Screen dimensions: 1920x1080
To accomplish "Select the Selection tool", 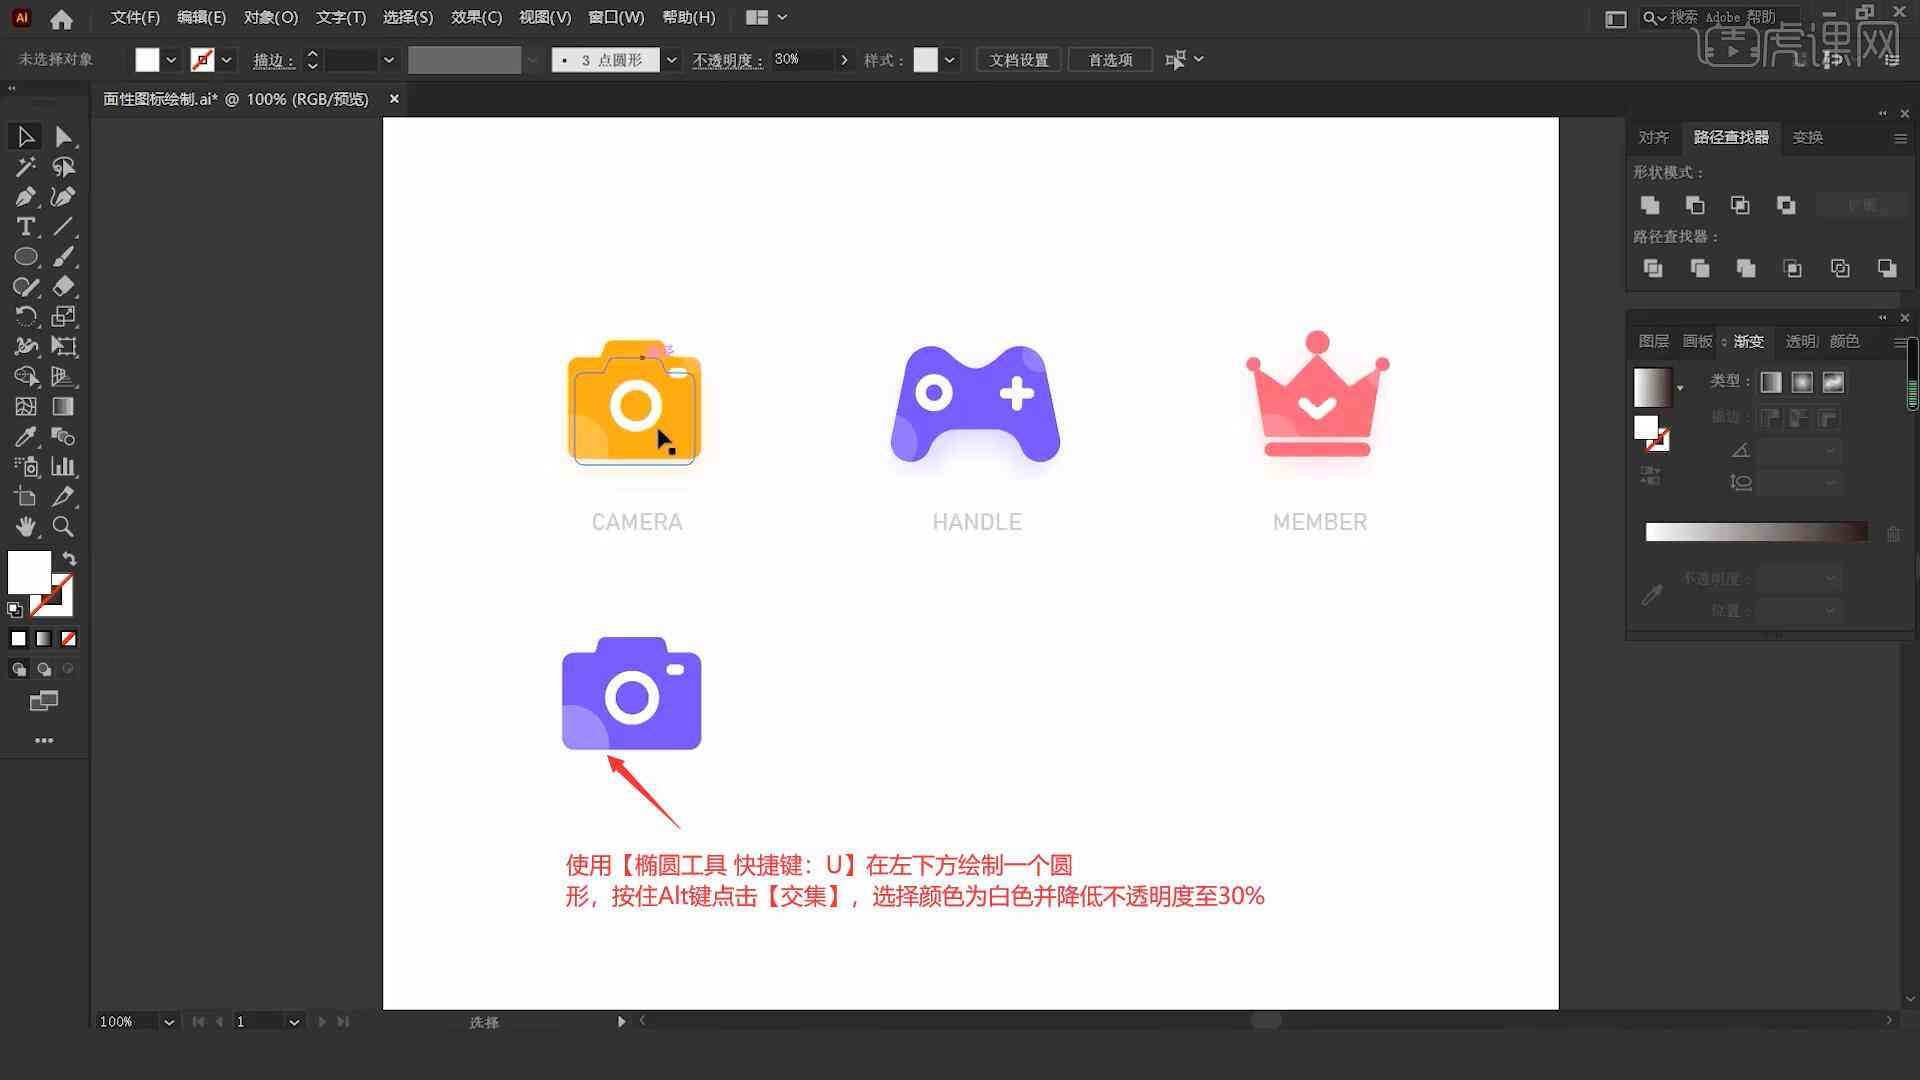I will click(25, 136).
